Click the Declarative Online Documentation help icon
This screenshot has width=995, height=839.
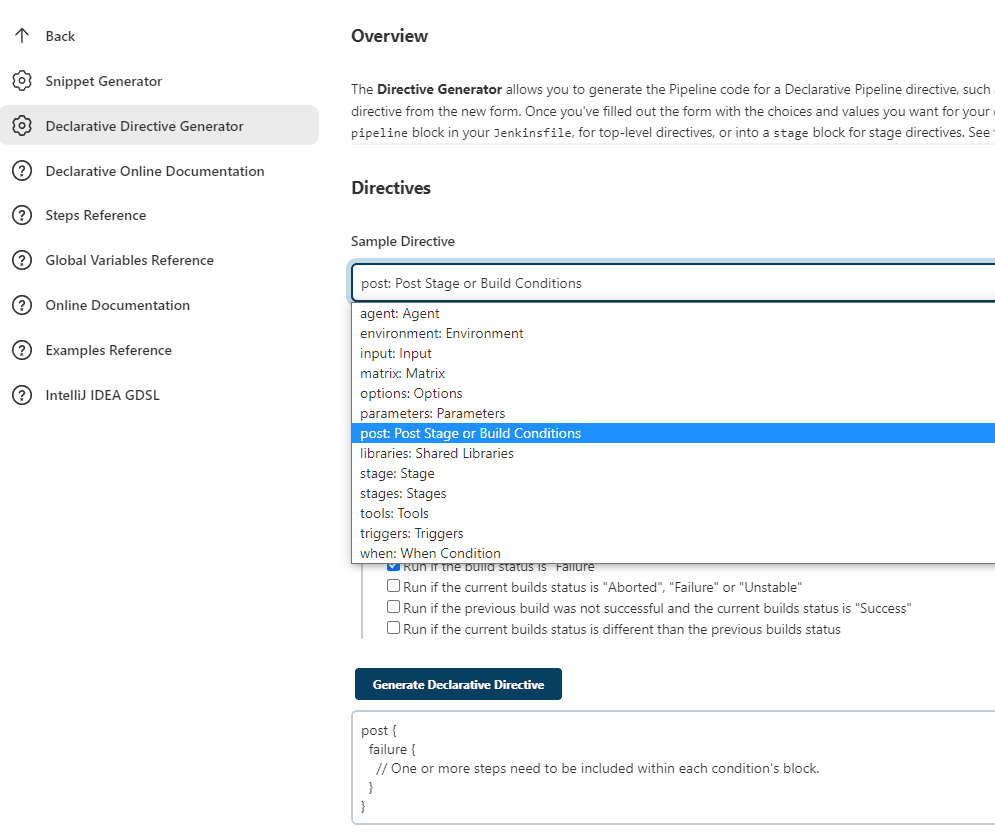pyautogui.click(x=22, y=171)
